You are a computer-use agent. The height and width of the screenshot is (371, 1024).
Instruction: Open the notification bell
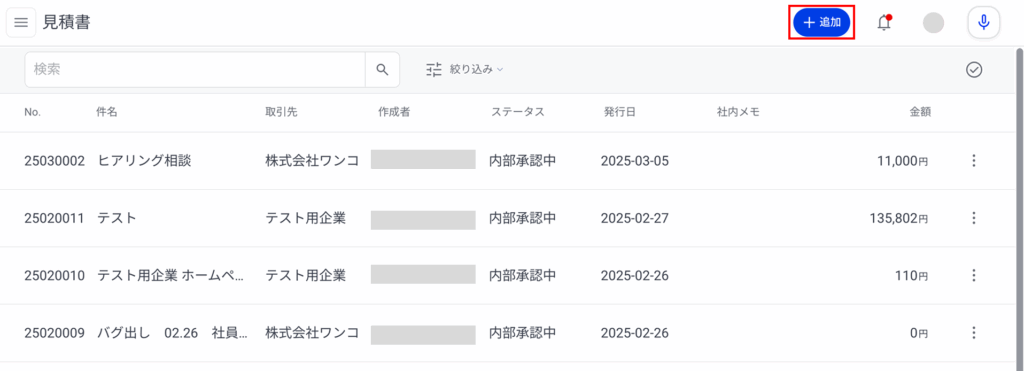(x=884, y=23)
